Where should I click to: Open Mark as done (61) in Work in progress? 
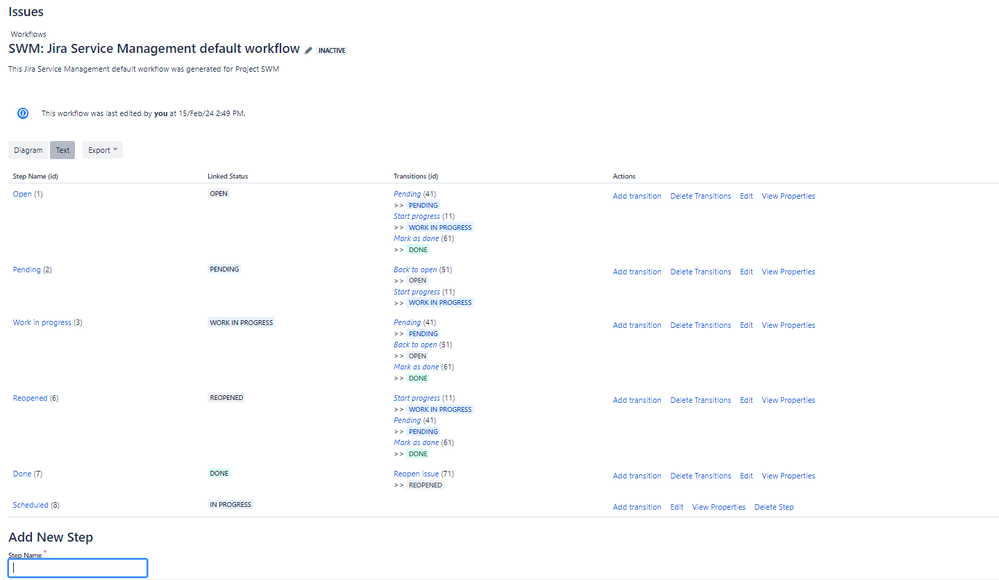[416, 367]
